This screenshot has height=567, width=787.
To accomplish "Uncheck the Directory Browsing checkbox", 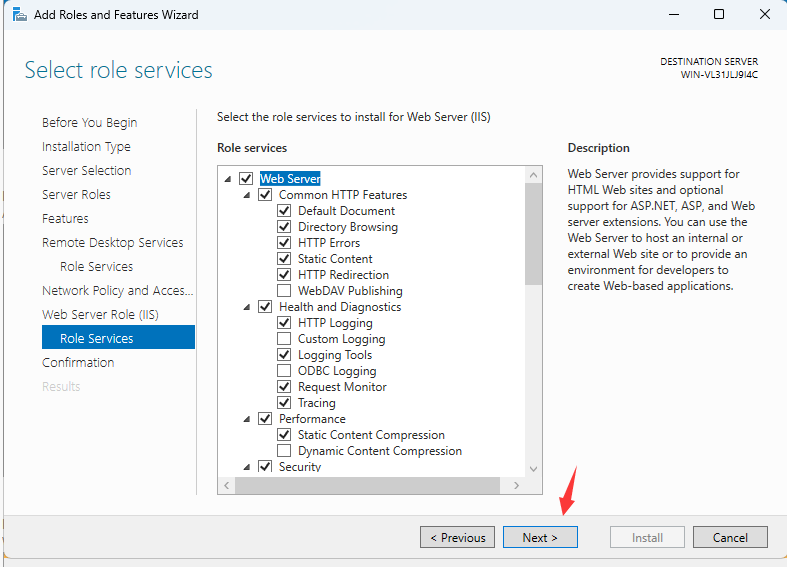I will click(284, 227).
